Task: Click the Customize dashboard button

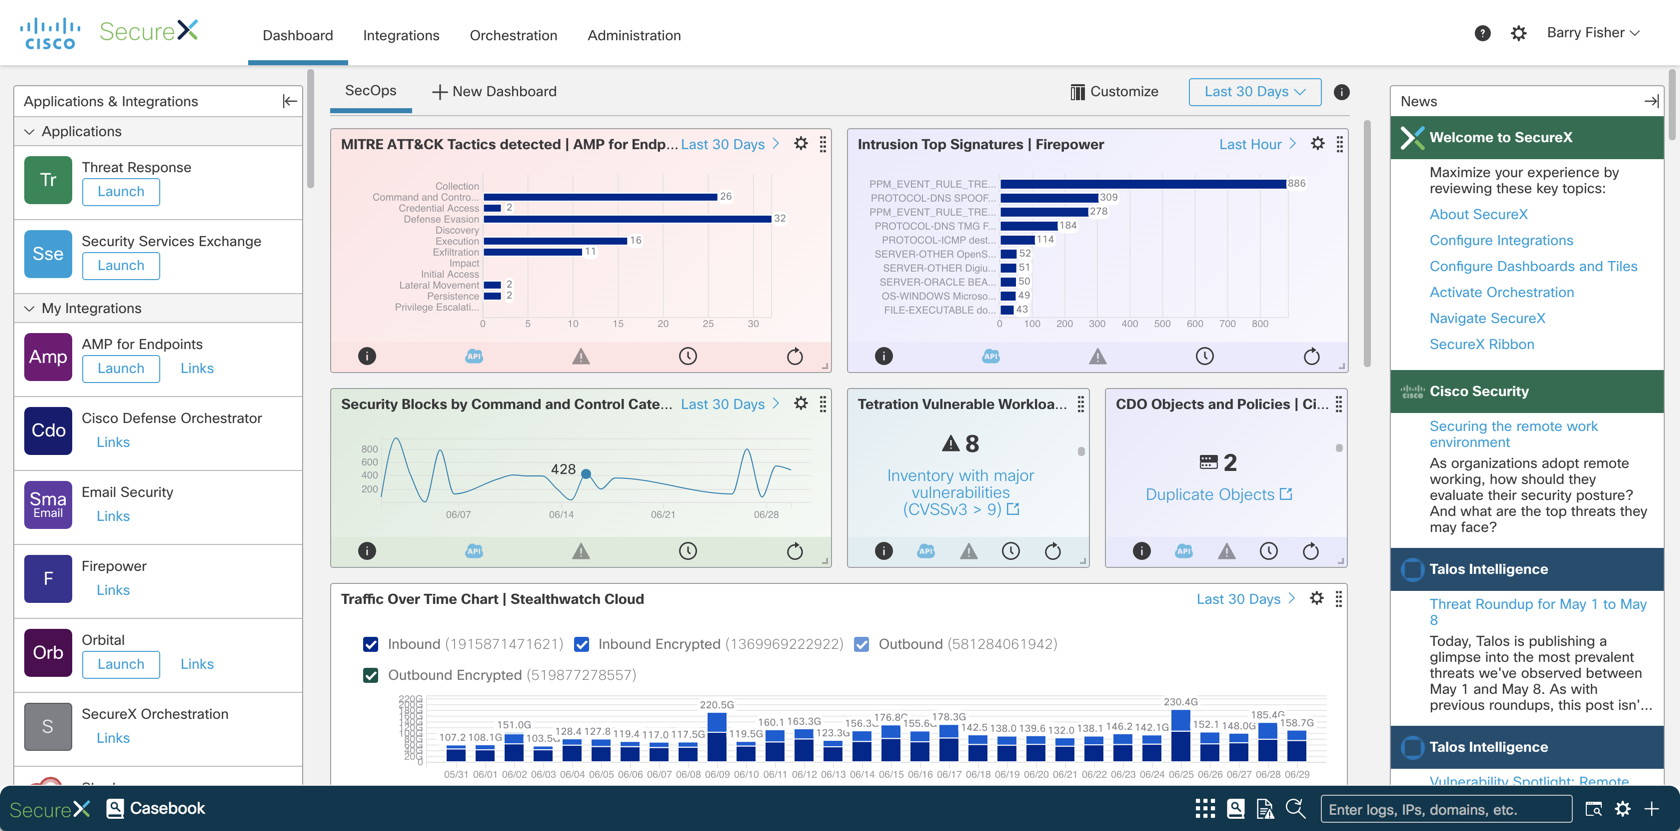Action: tap(1114, 92)
